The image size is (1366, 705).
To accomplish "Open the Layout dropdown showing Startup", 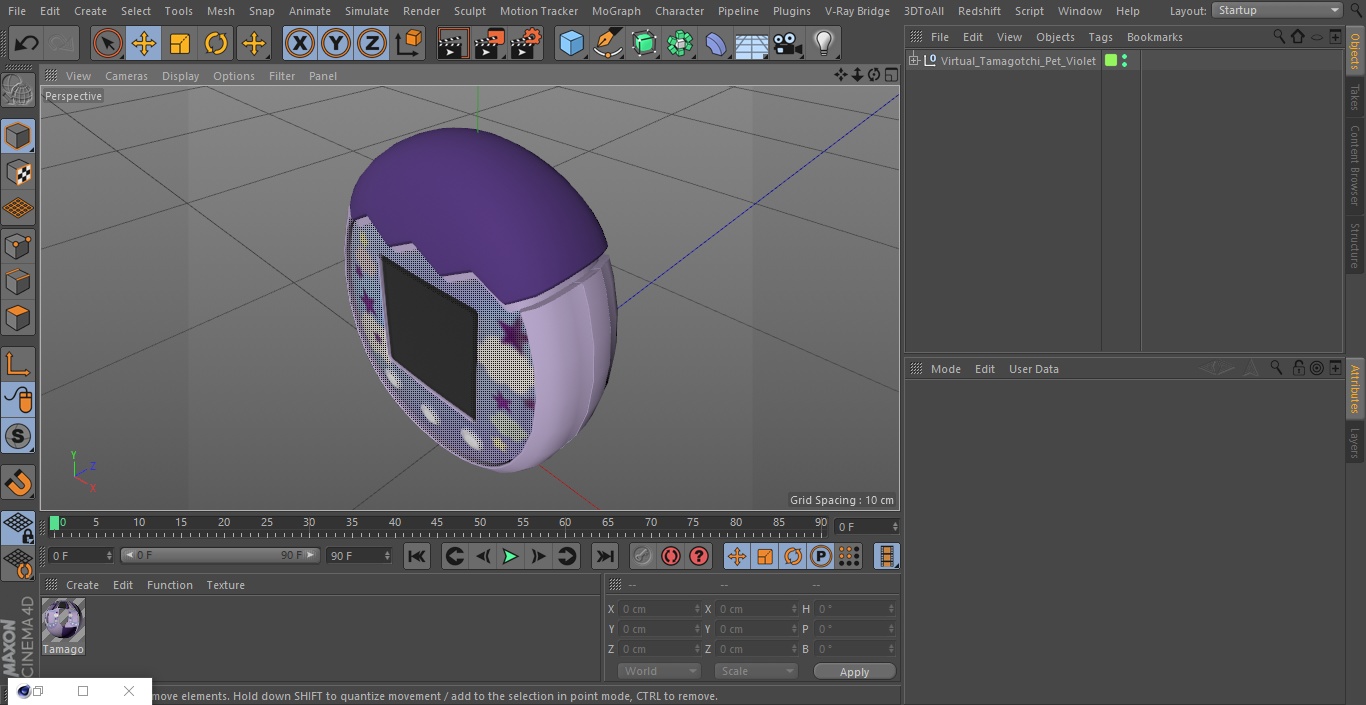I will [1278, 10].
